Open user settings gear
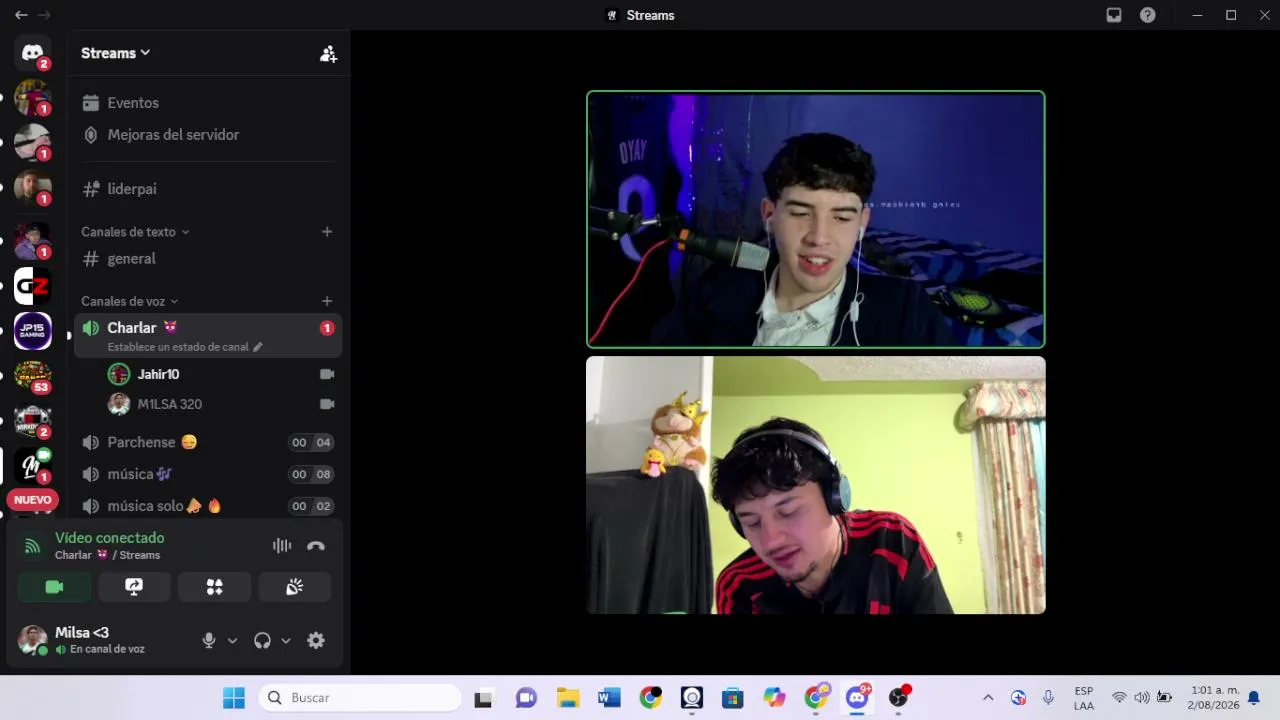This screenshot has height=720, width=1280. pos(316,641)
